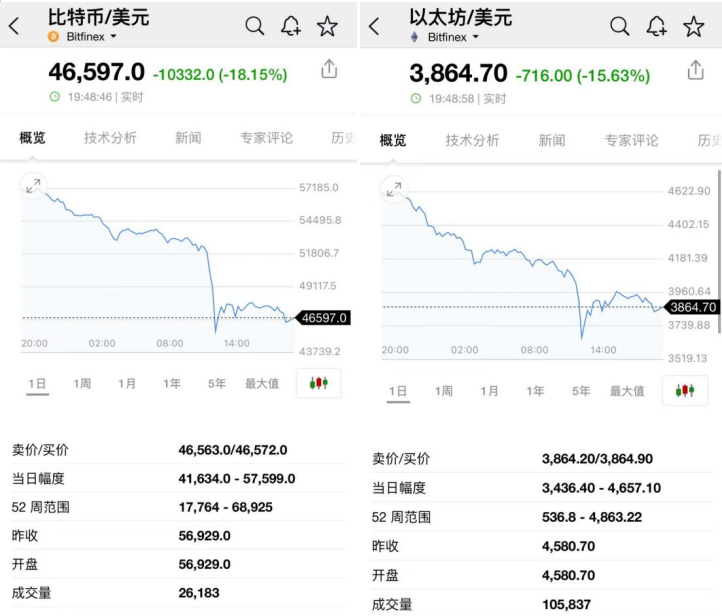Switch Bitcoin chart to candlestick view
722x616 pixels.
[x=318, y=383]
